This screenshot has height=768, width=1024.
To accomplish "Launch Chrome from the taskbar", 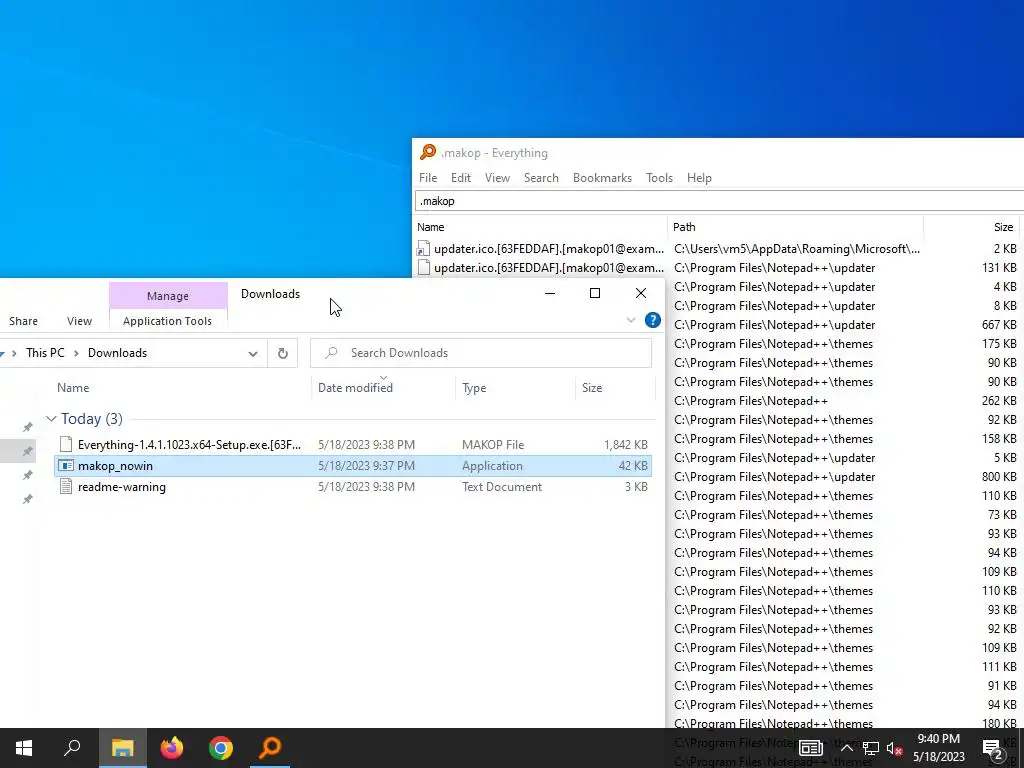I will [221, 748].
